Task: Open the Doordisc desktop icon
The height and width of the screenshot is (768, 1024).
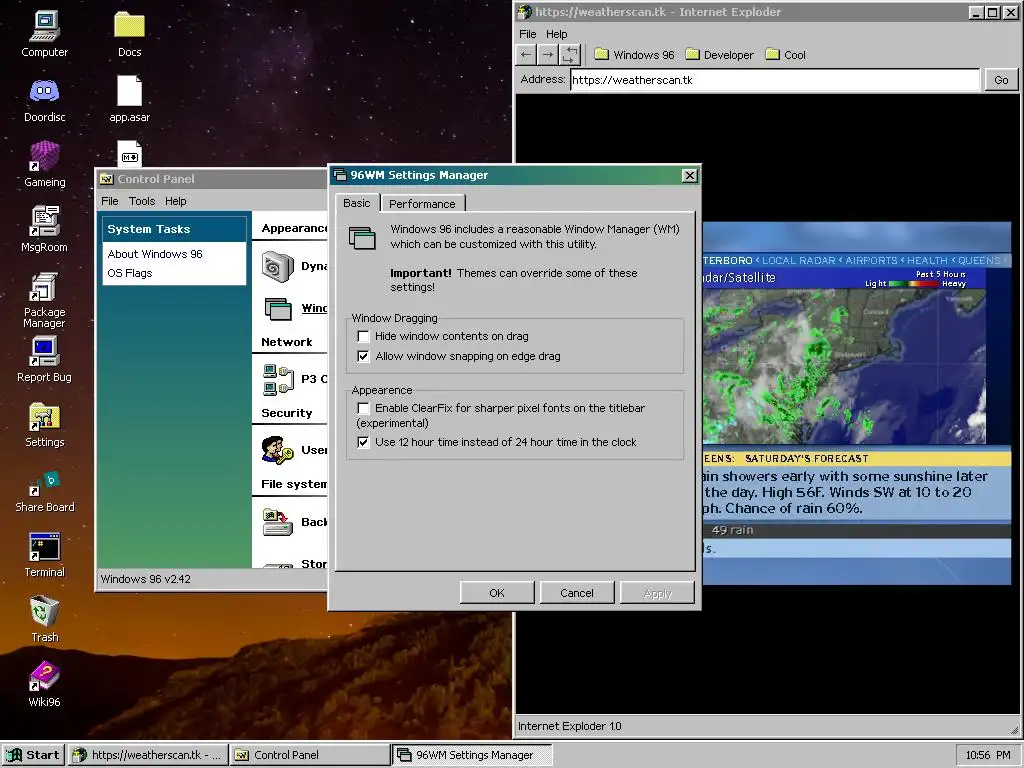Action: coord(44,99)
